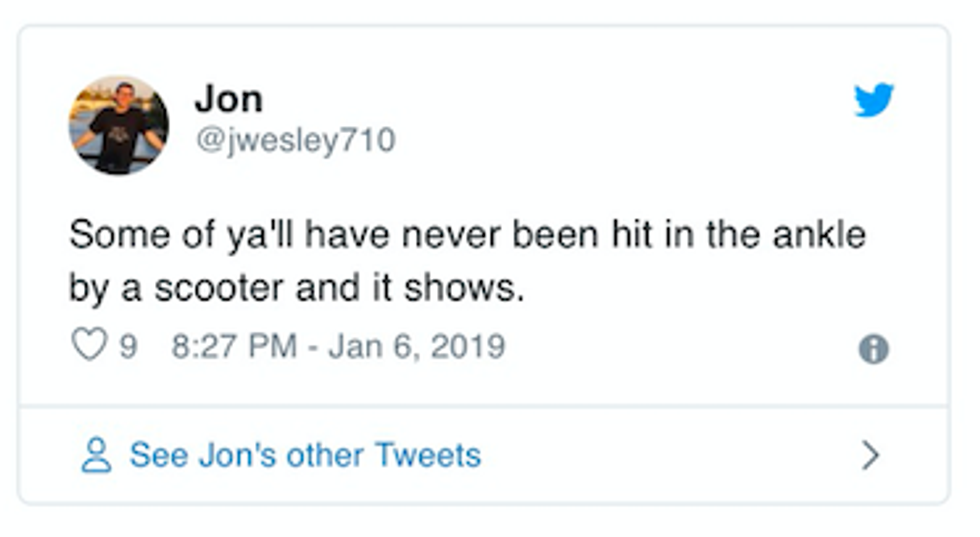Open the tweet info circle icon
Image resolution: width=980 pixels, height=537 pixels.
tap(873, 349)
